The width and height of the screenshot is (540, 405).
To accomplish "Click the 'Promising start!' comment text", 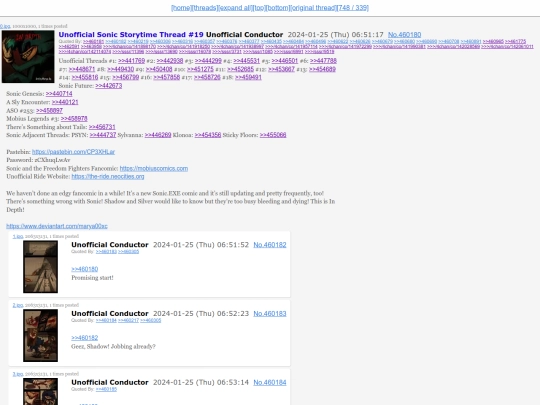I will [92, 278].
